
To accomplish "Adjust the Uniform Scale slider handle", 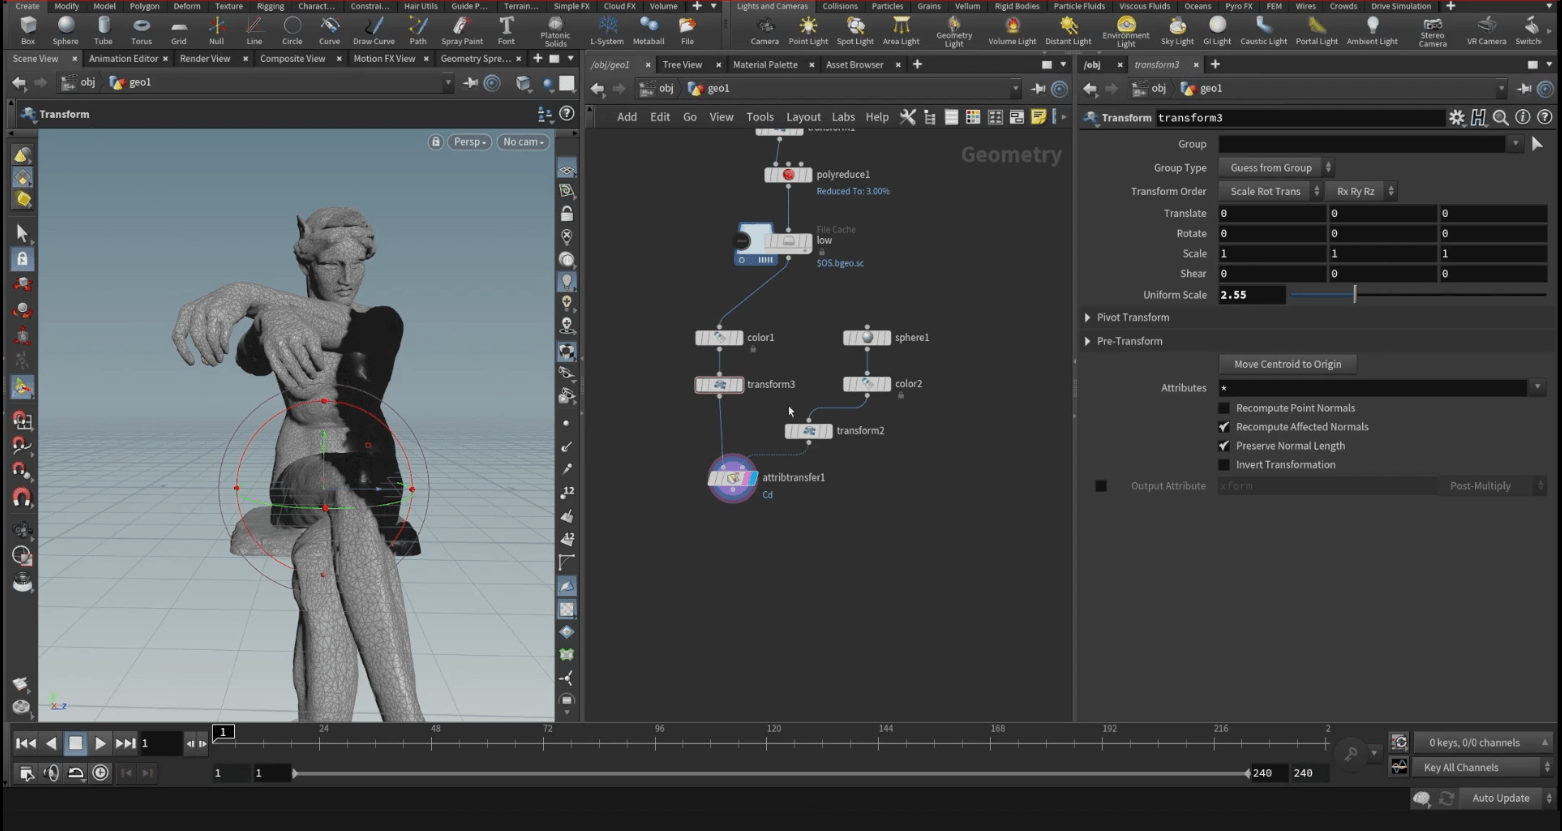I will (1355, 295).
